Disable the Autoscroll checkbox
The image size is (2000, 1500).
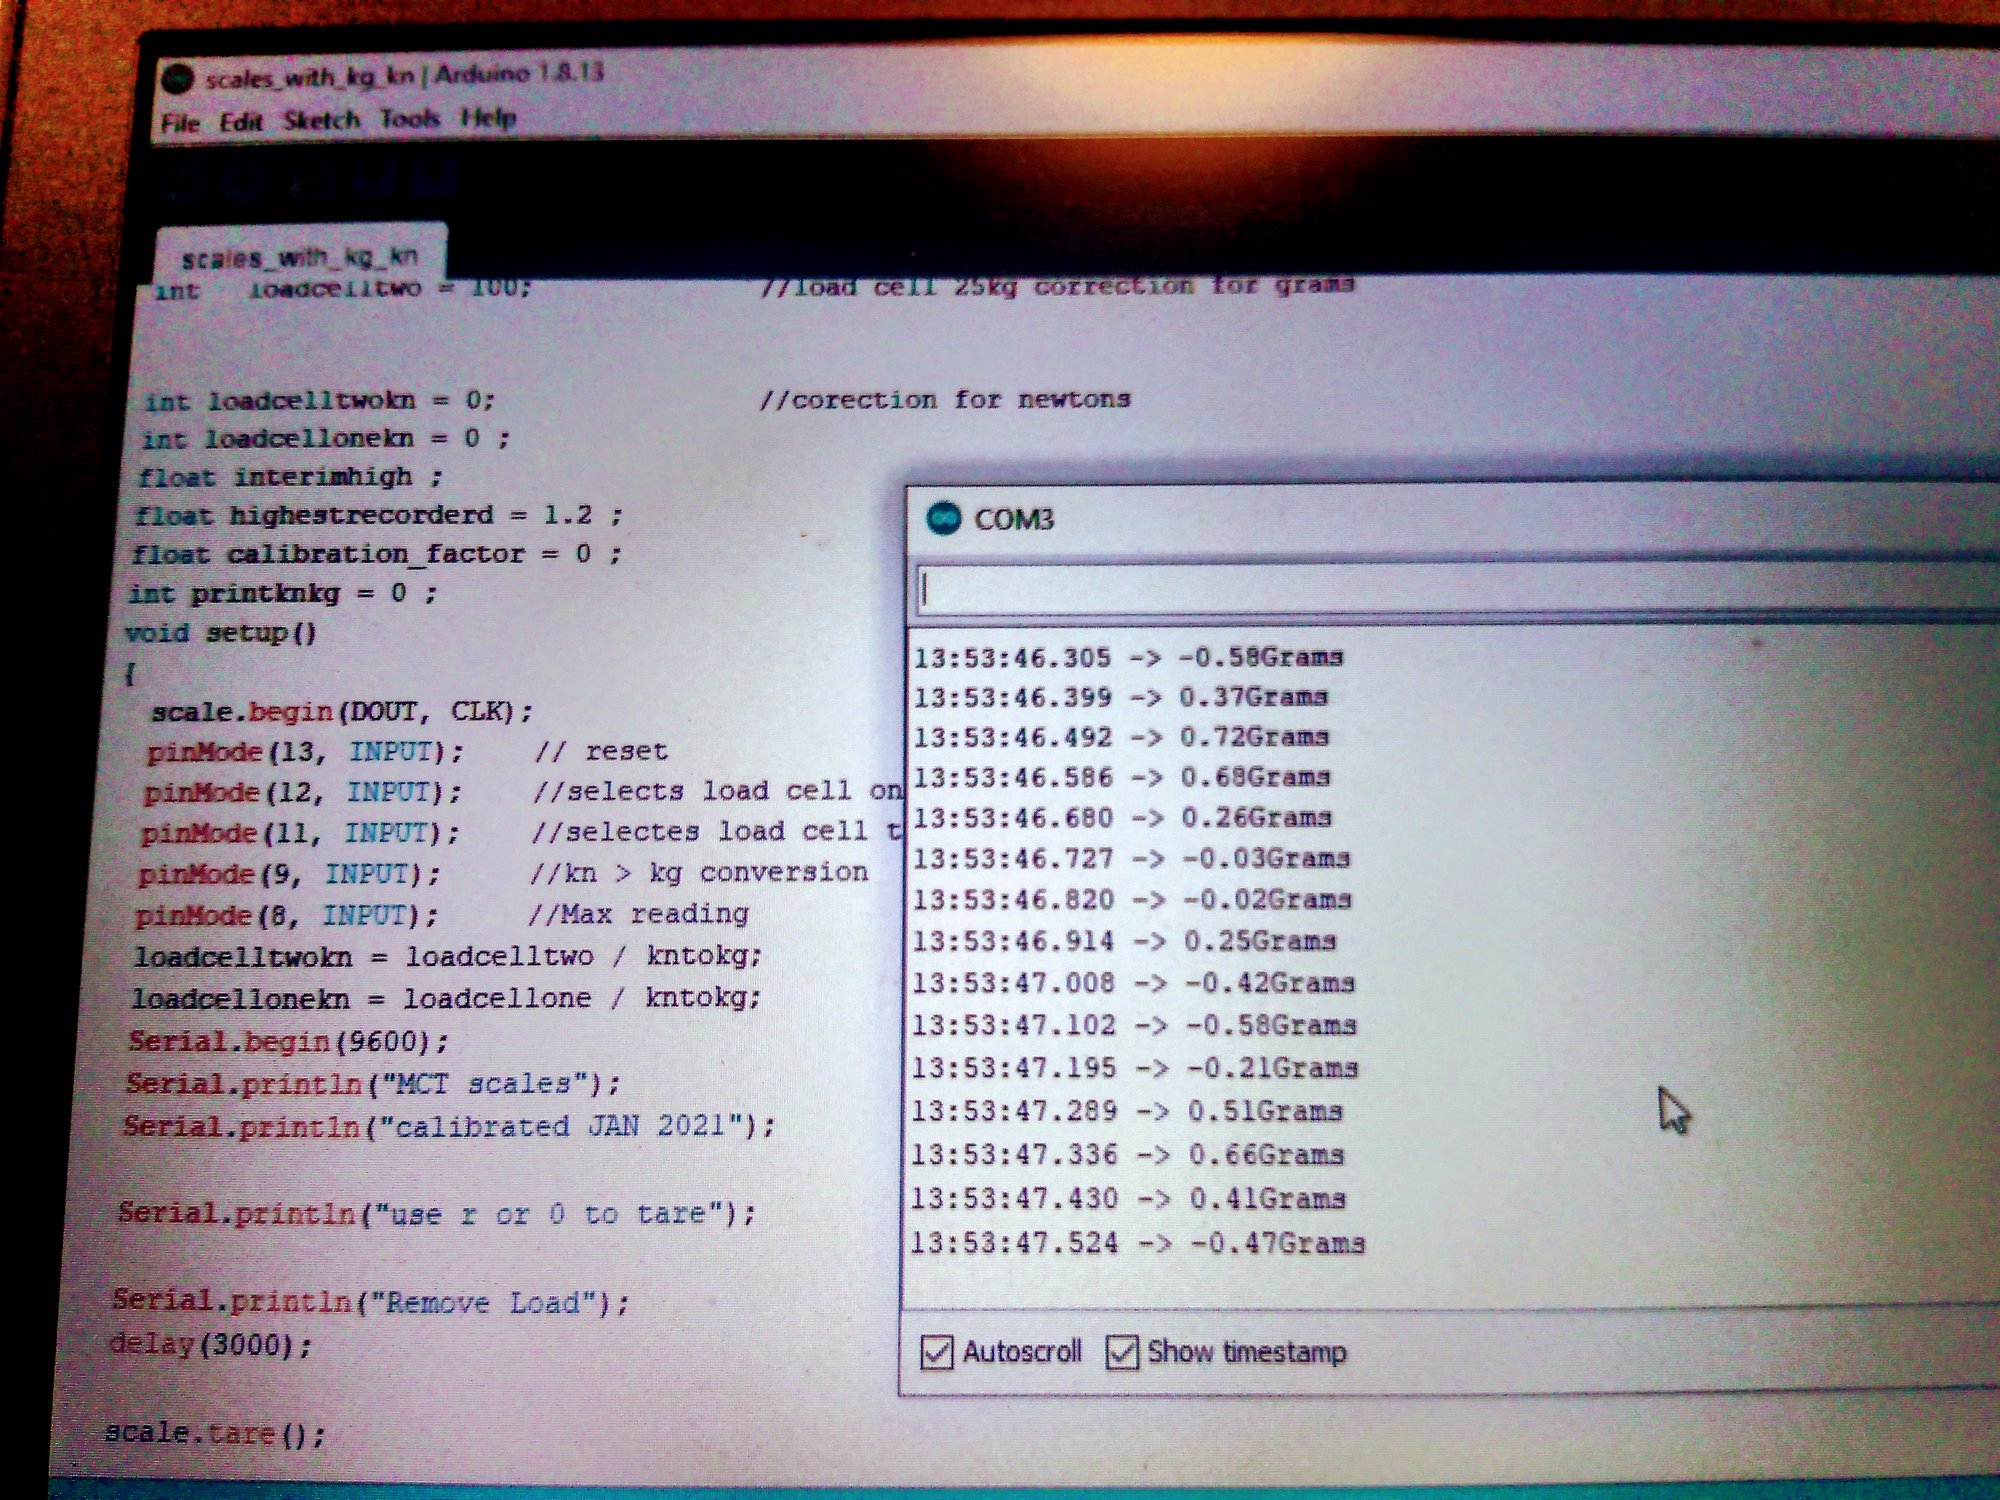point(937,1352)
